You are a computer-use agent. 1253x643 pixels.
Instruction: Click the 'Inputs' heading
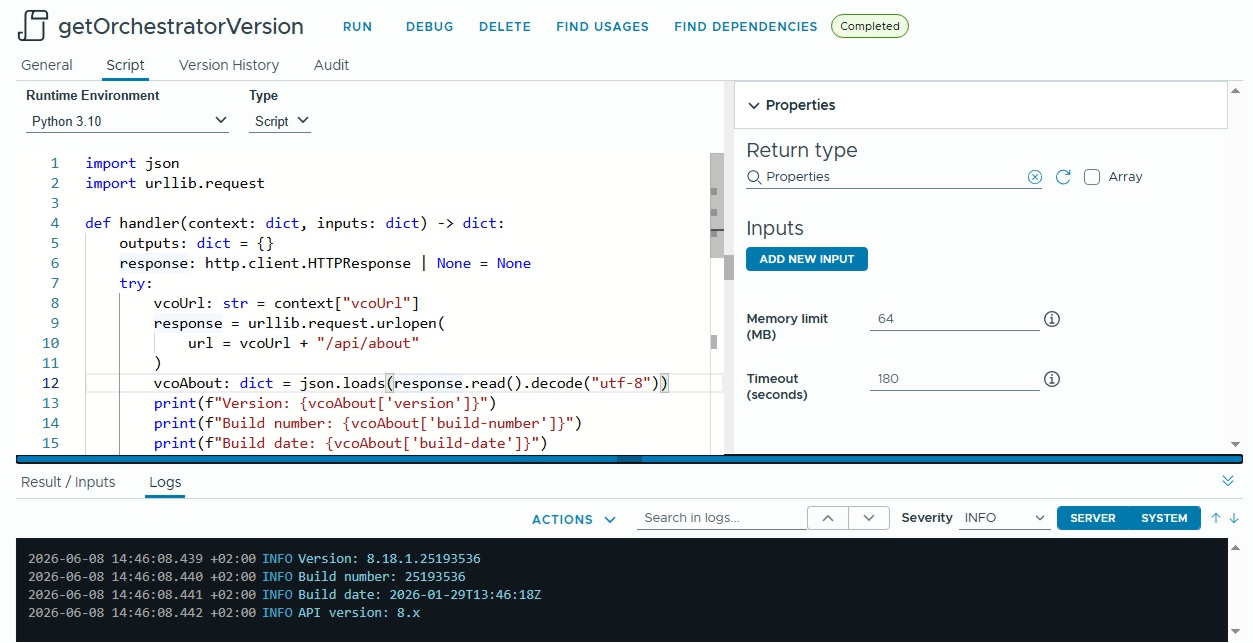pyautogui.click(x=775, y=228)
